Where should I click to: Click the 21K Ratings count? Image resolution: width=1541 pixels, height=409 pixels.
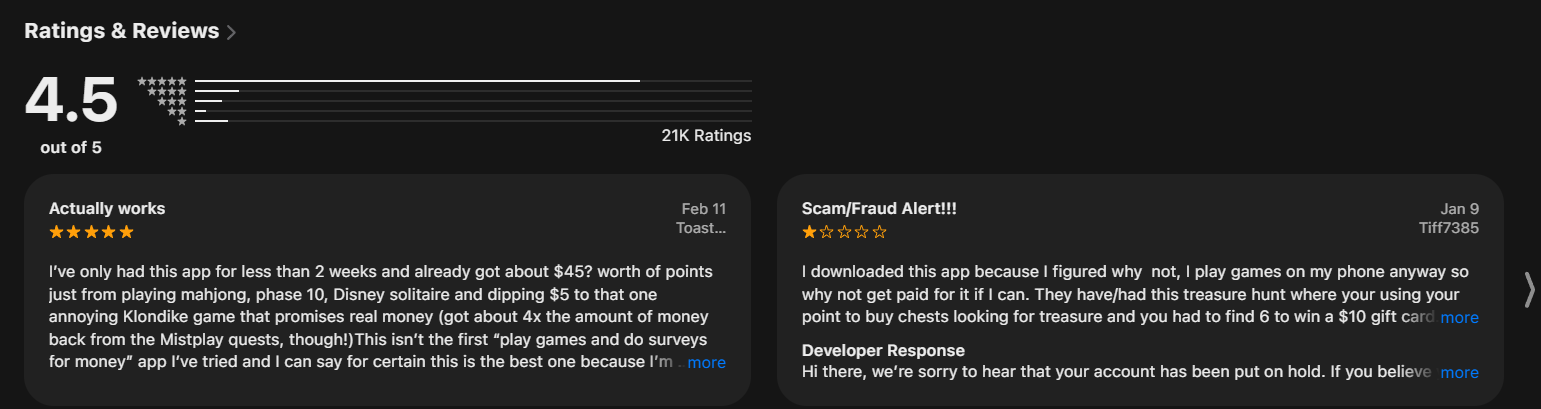point(706,136)
